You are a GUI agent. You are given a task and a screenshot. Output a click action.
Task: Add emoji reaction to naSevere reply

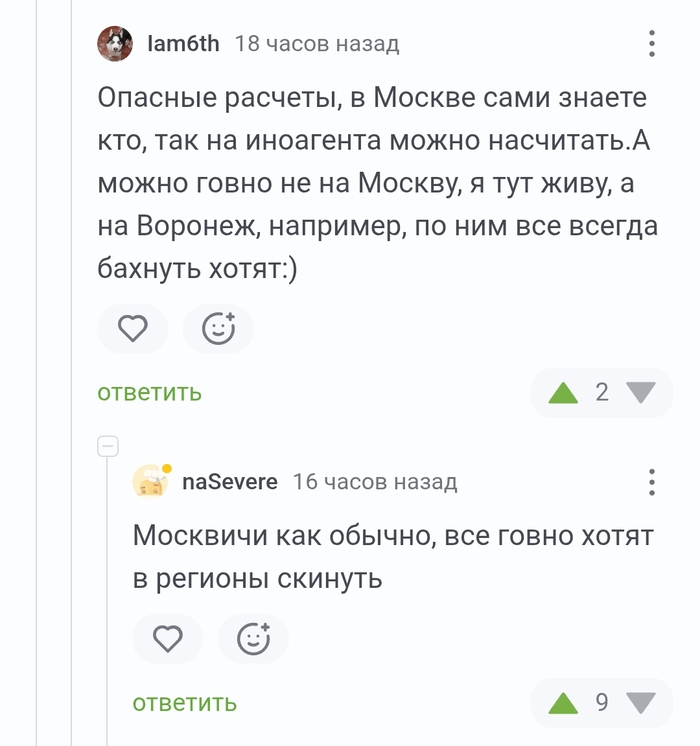[253, 639]
